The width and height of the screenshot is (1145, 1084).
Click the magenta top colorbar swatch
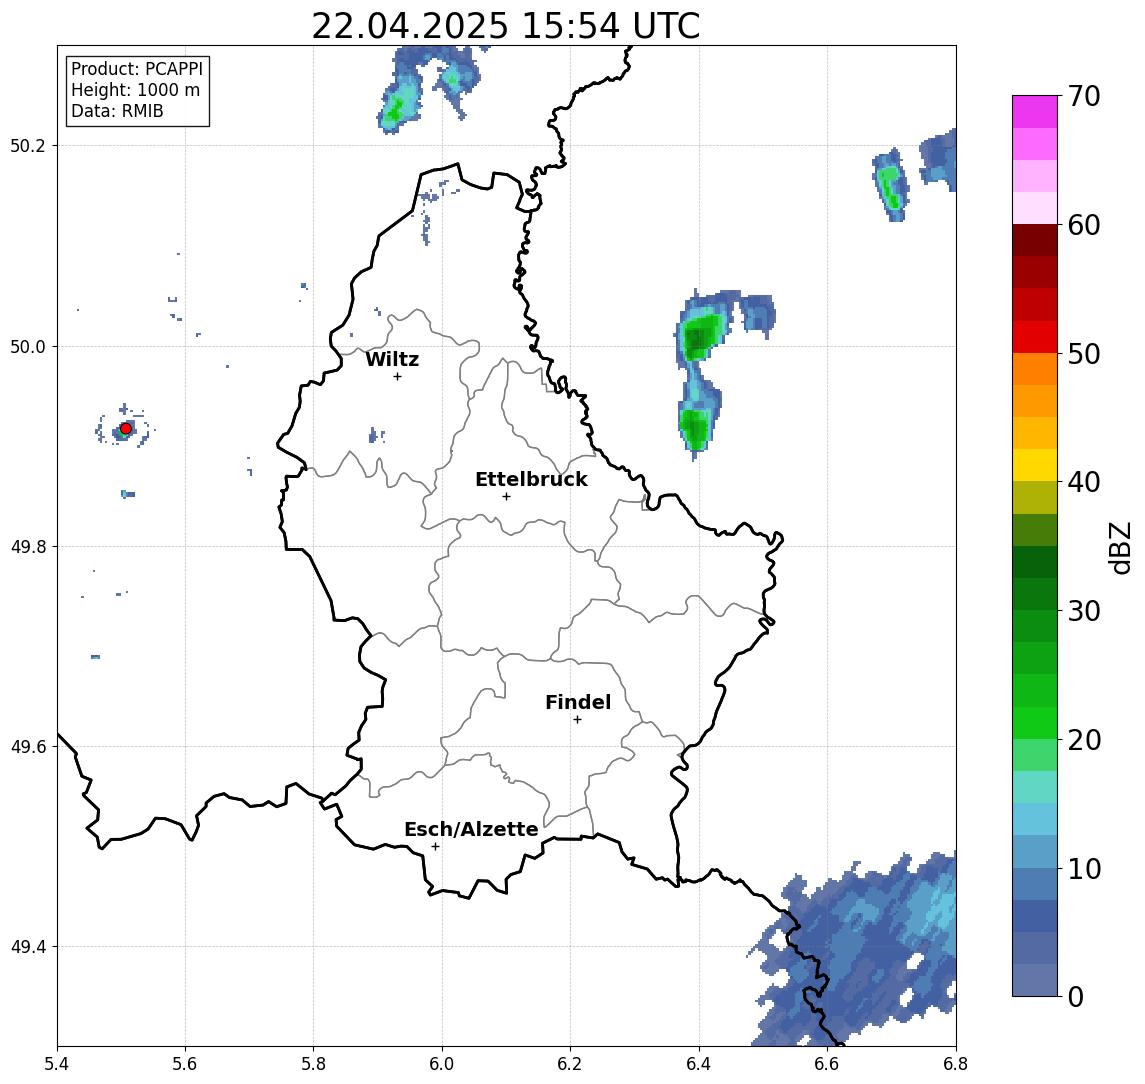point(1035,112)
